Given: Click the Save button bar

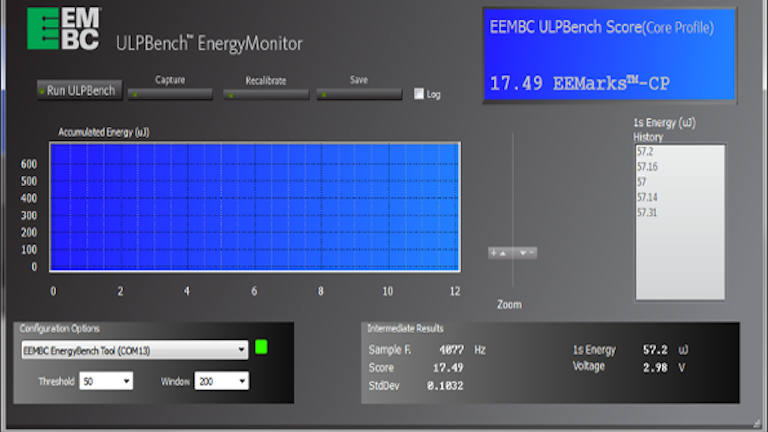Looking at the screenshot, I should point(359,94).
